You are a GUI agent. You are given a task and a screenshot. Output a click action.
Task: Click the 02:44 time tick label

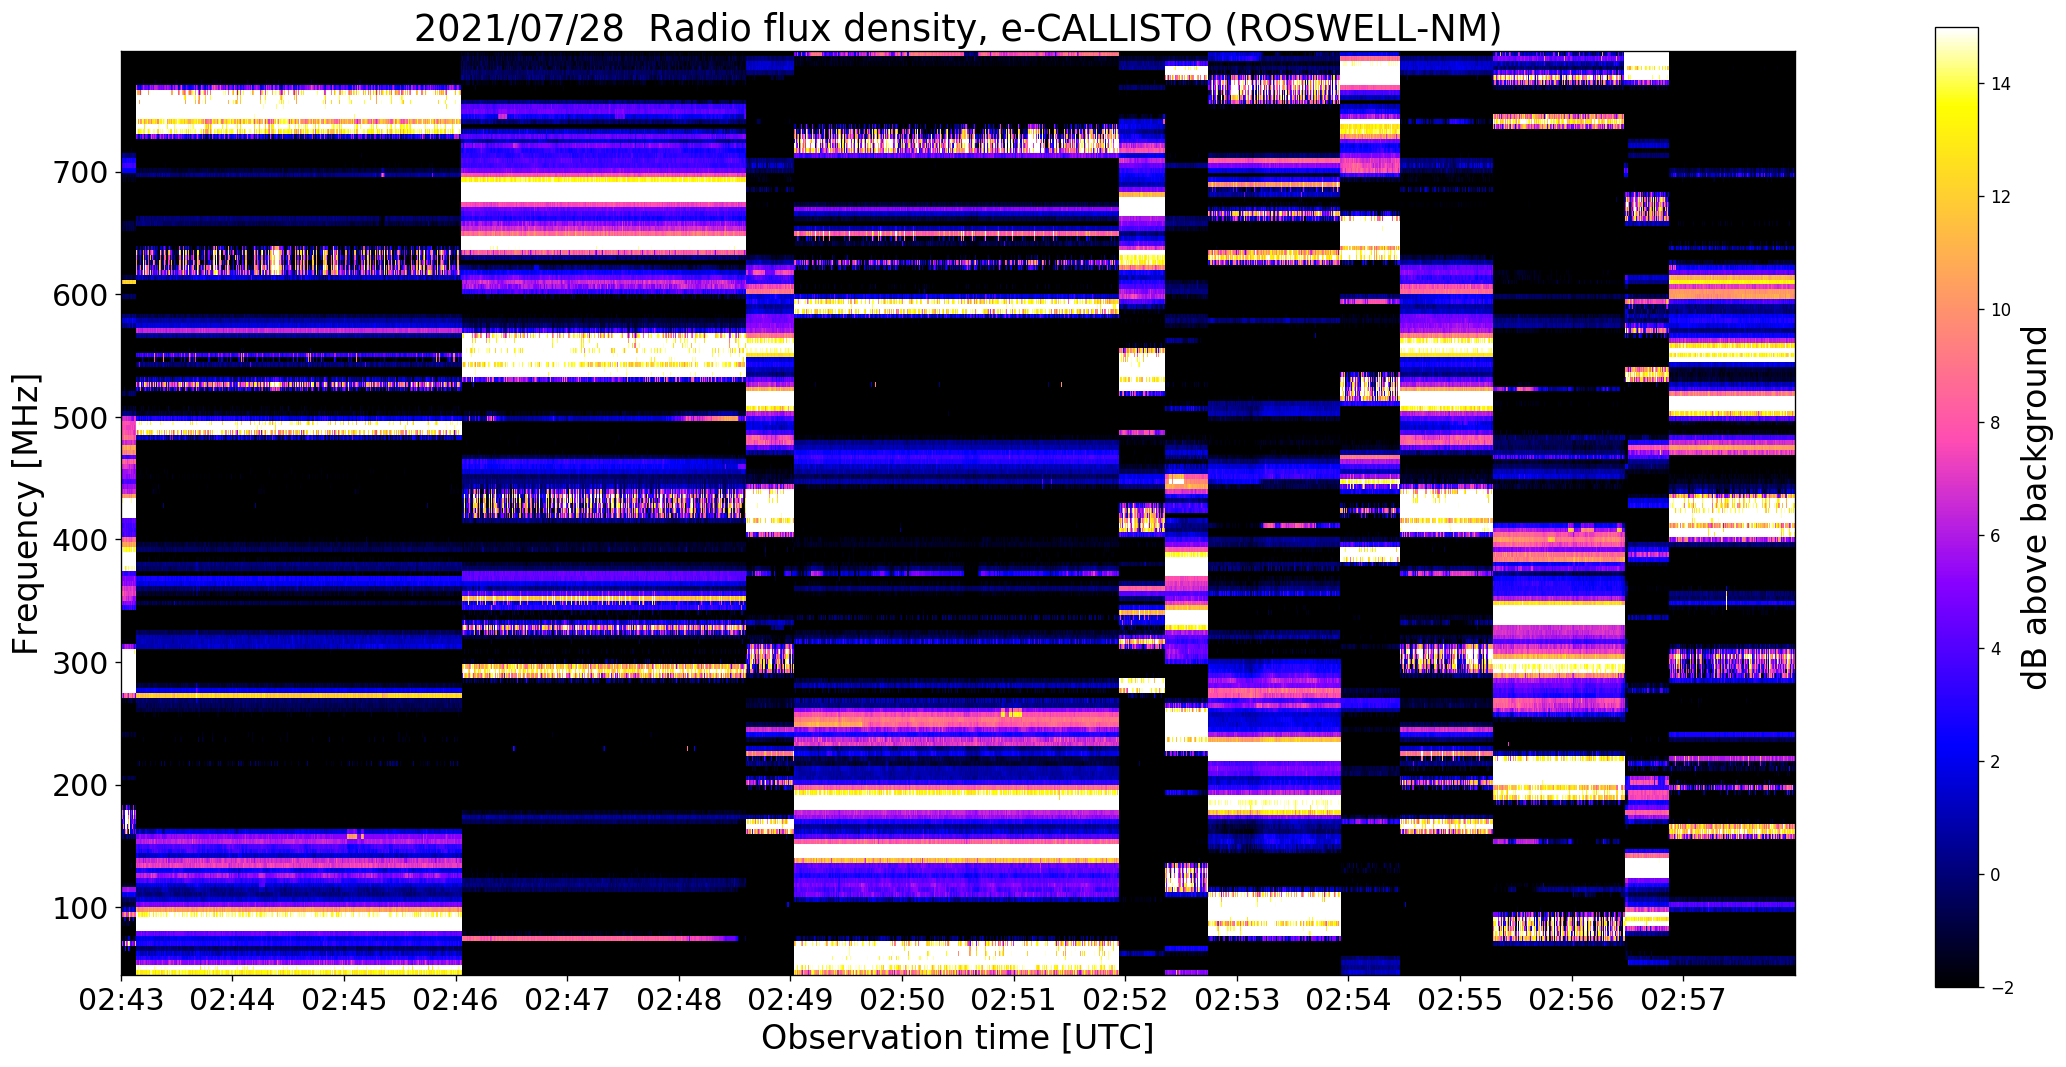point(233,1000)
